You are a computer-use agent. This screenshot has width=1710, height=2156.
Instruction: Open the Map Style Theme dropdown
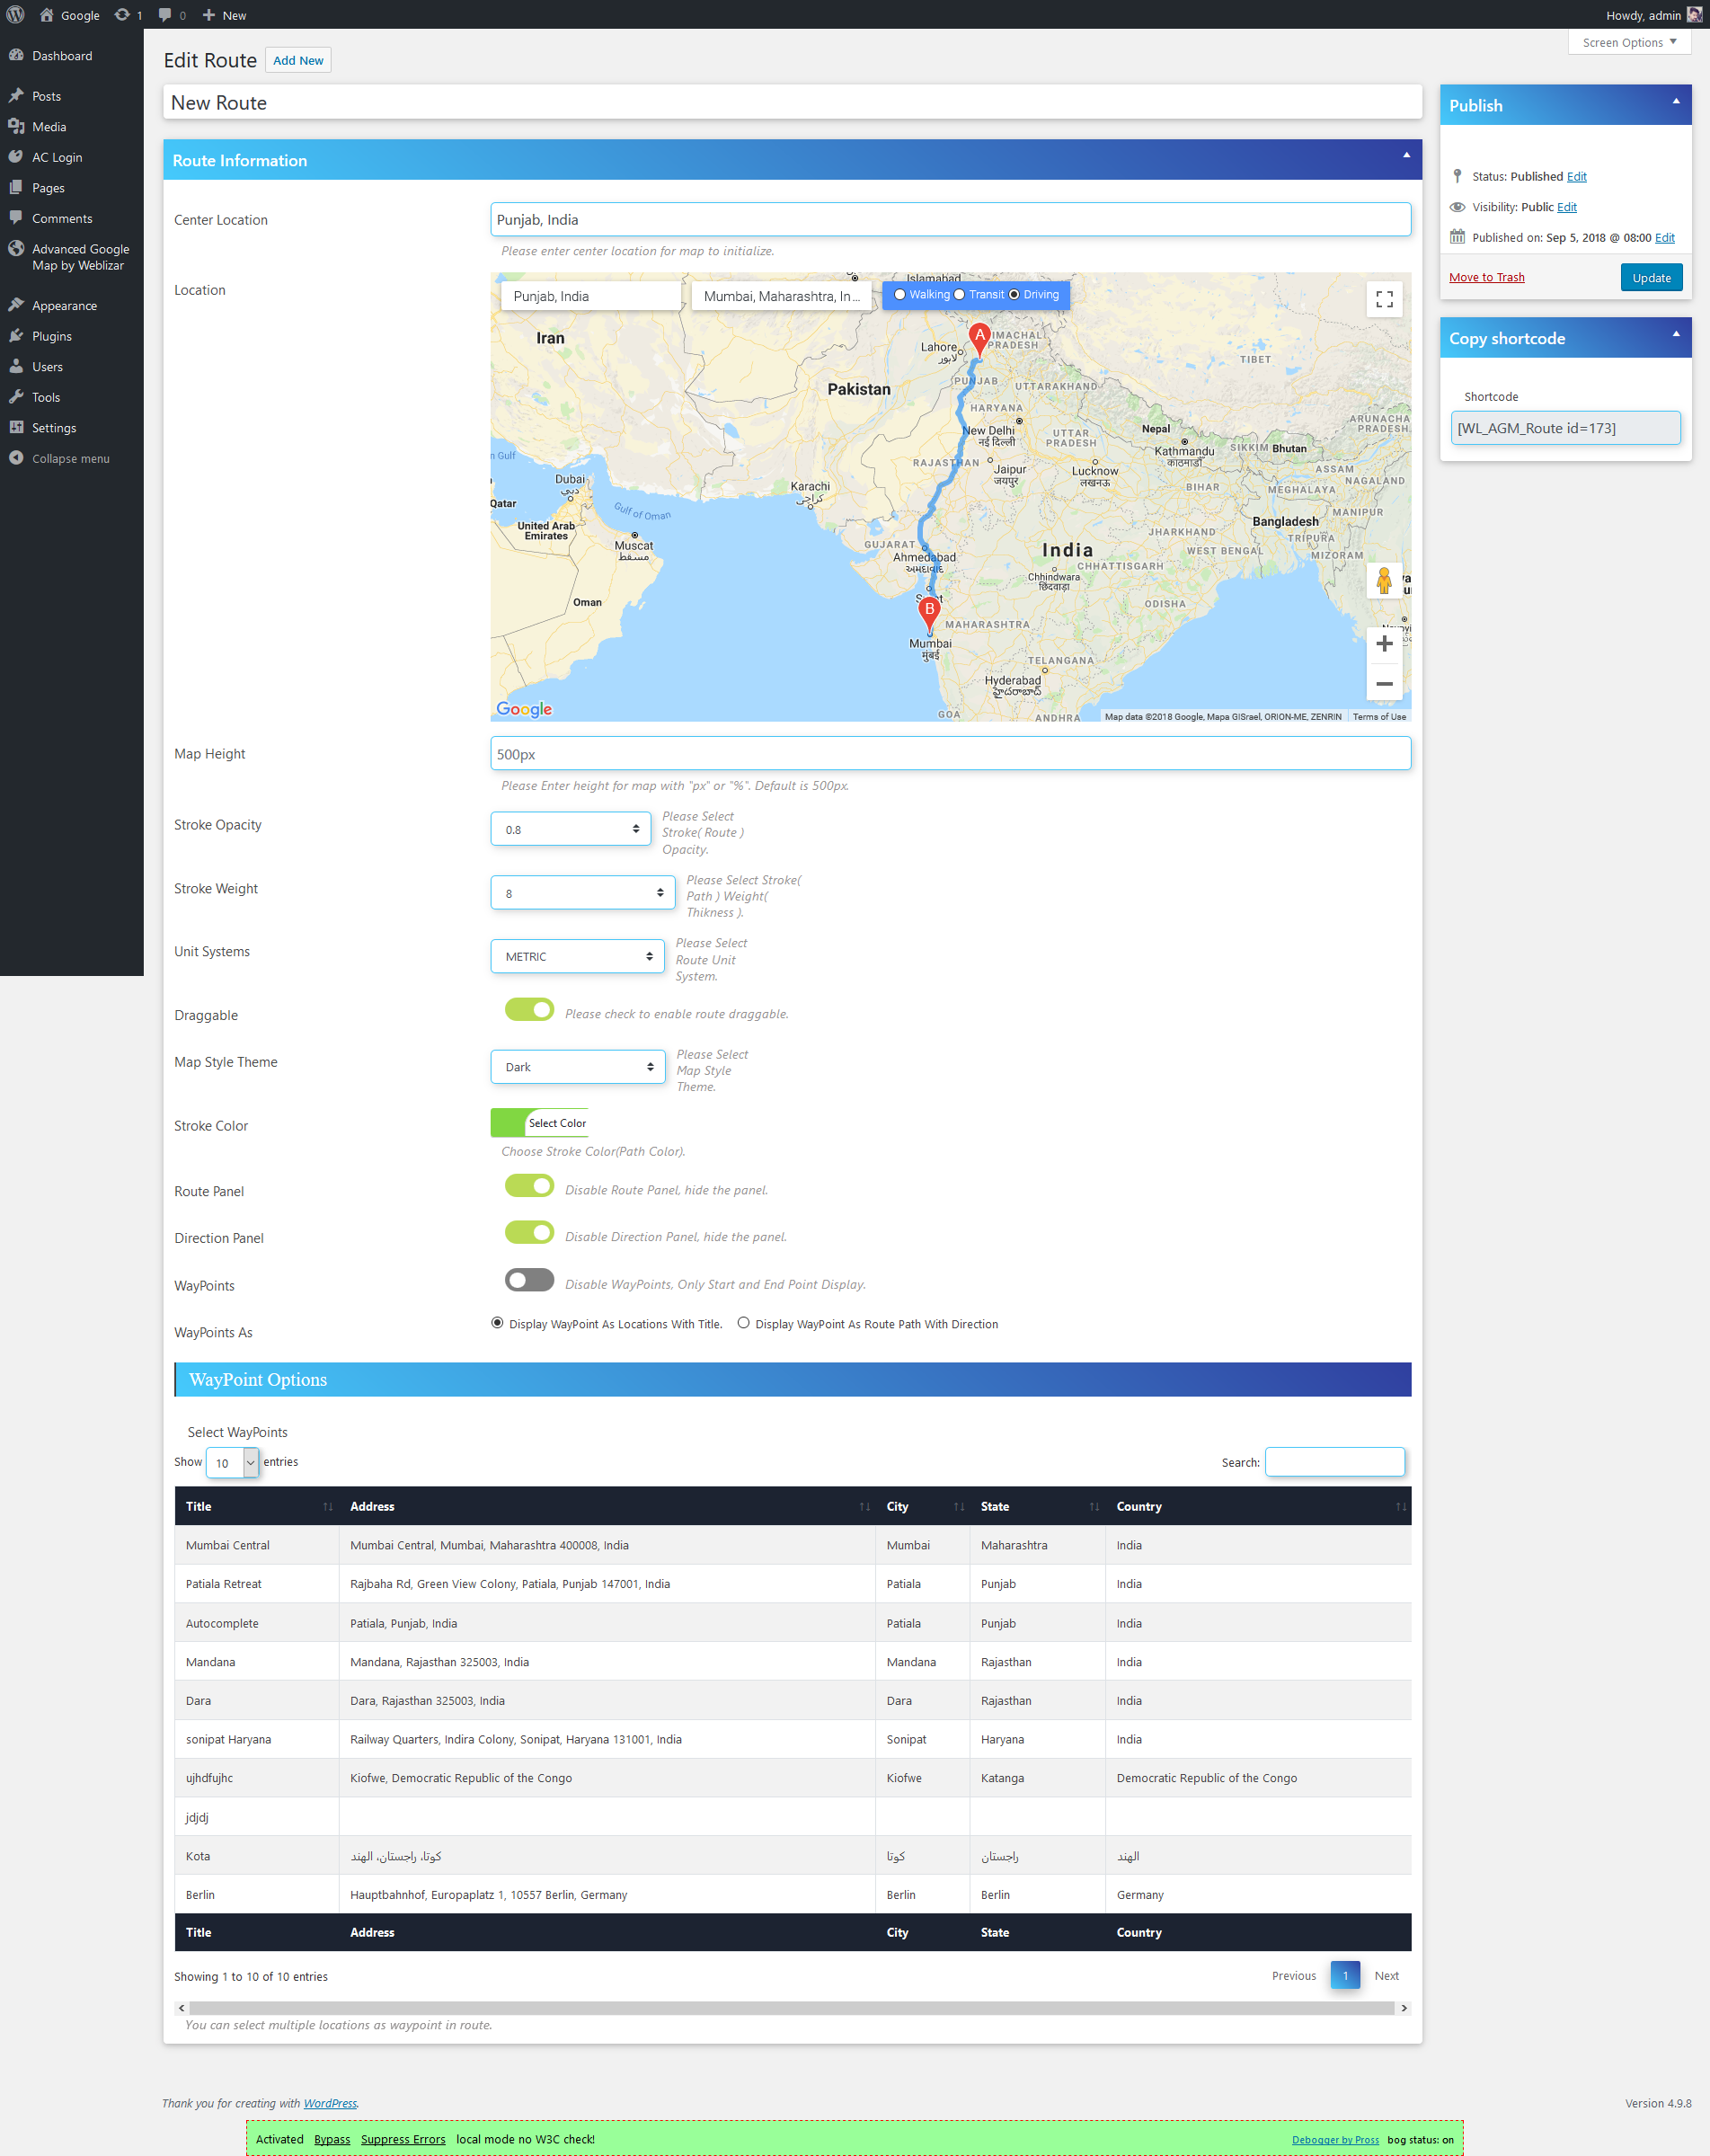pyautogui.click(x=578, y=1067)
